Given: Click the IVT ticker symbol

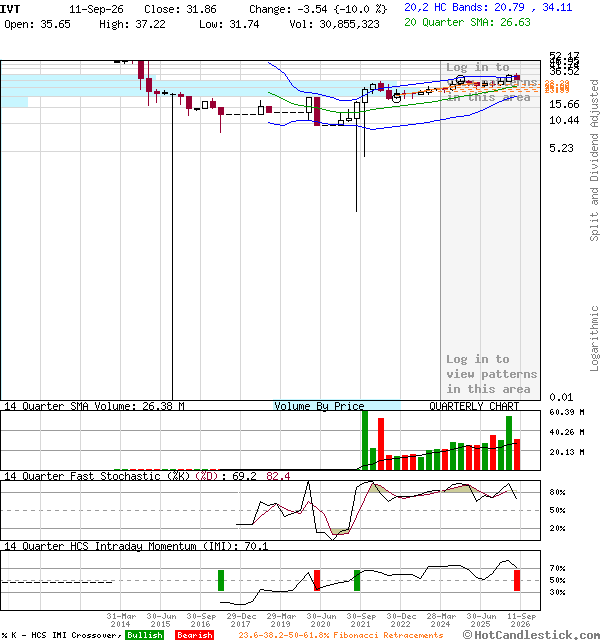Looking at the screenshot, I should 10,9.
